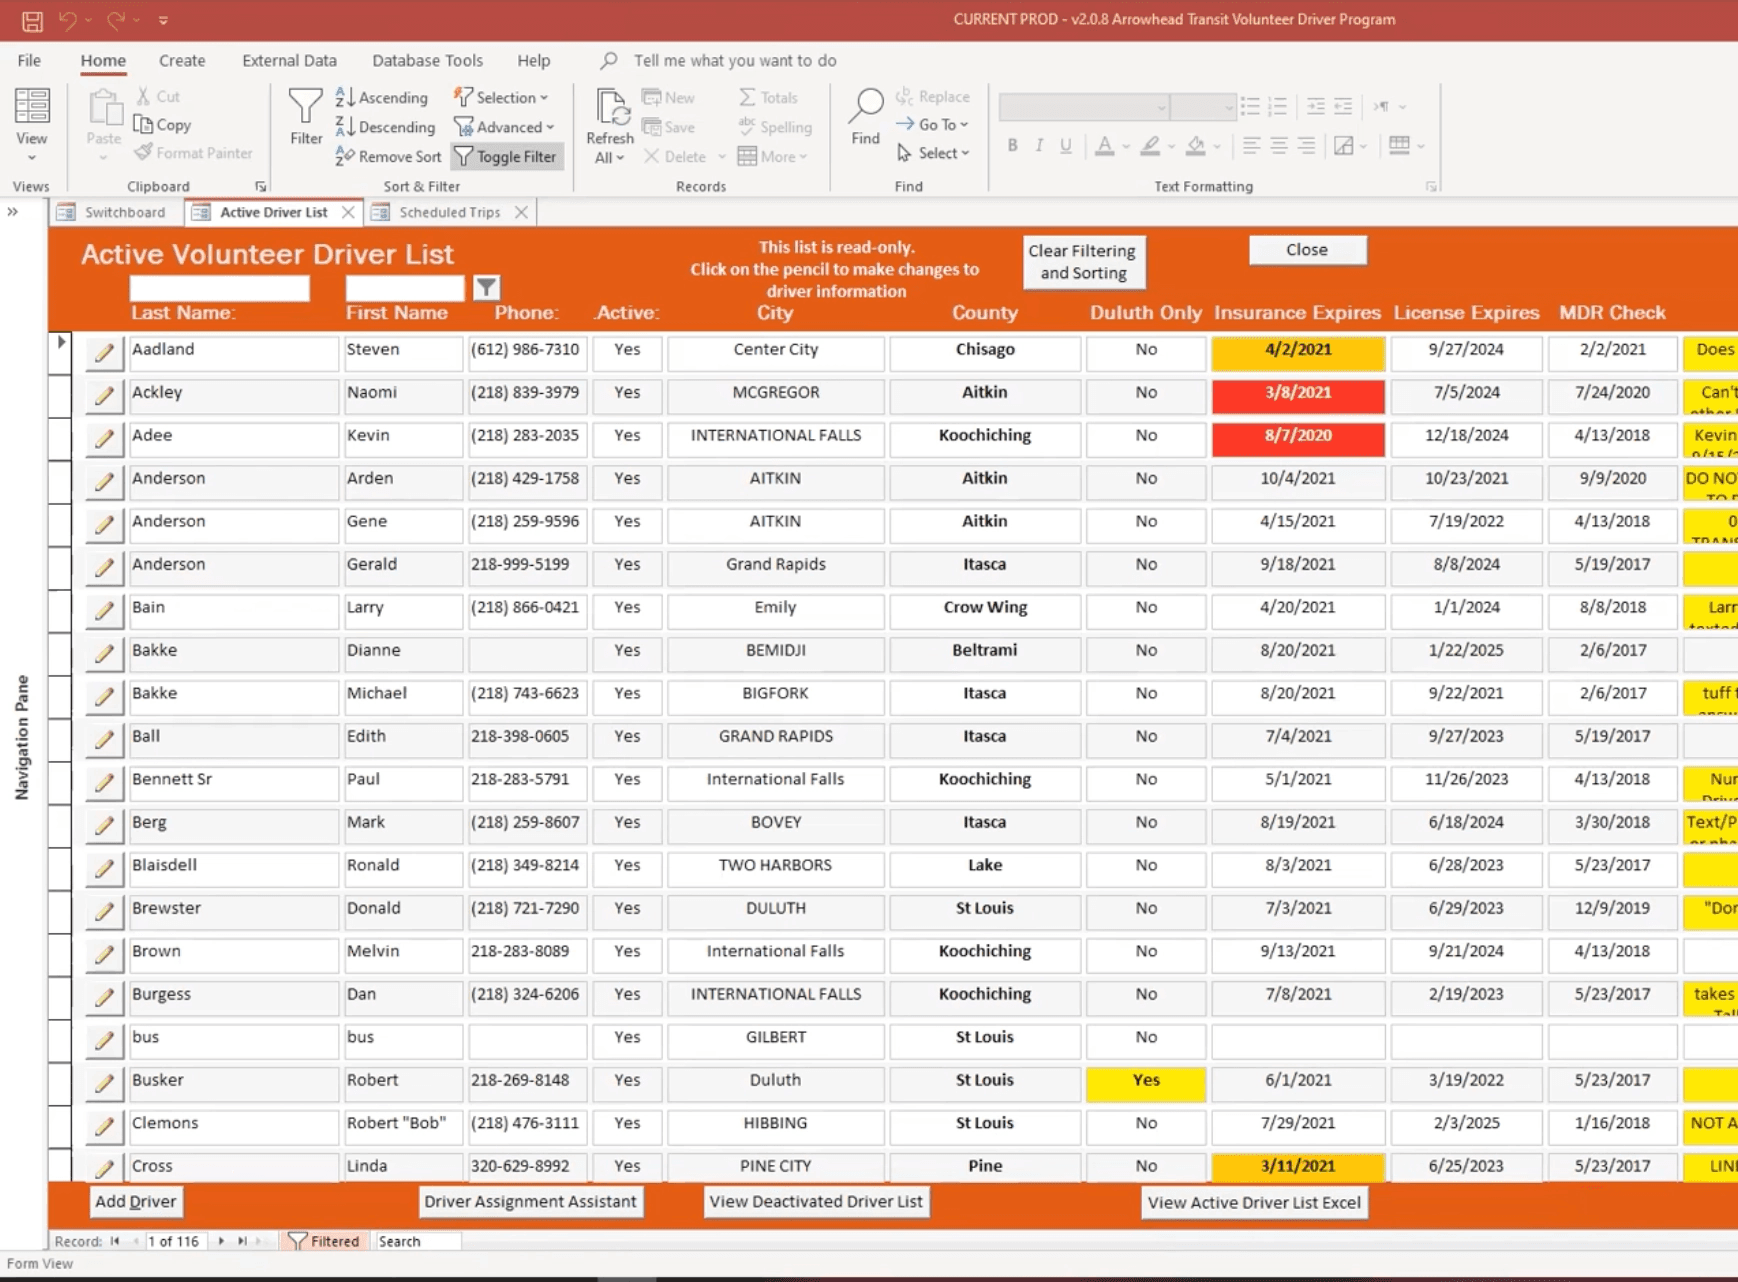The image size is (1738, 1282).
Task: Open the View dropdown arrow
Action: [x=31, y=158]
